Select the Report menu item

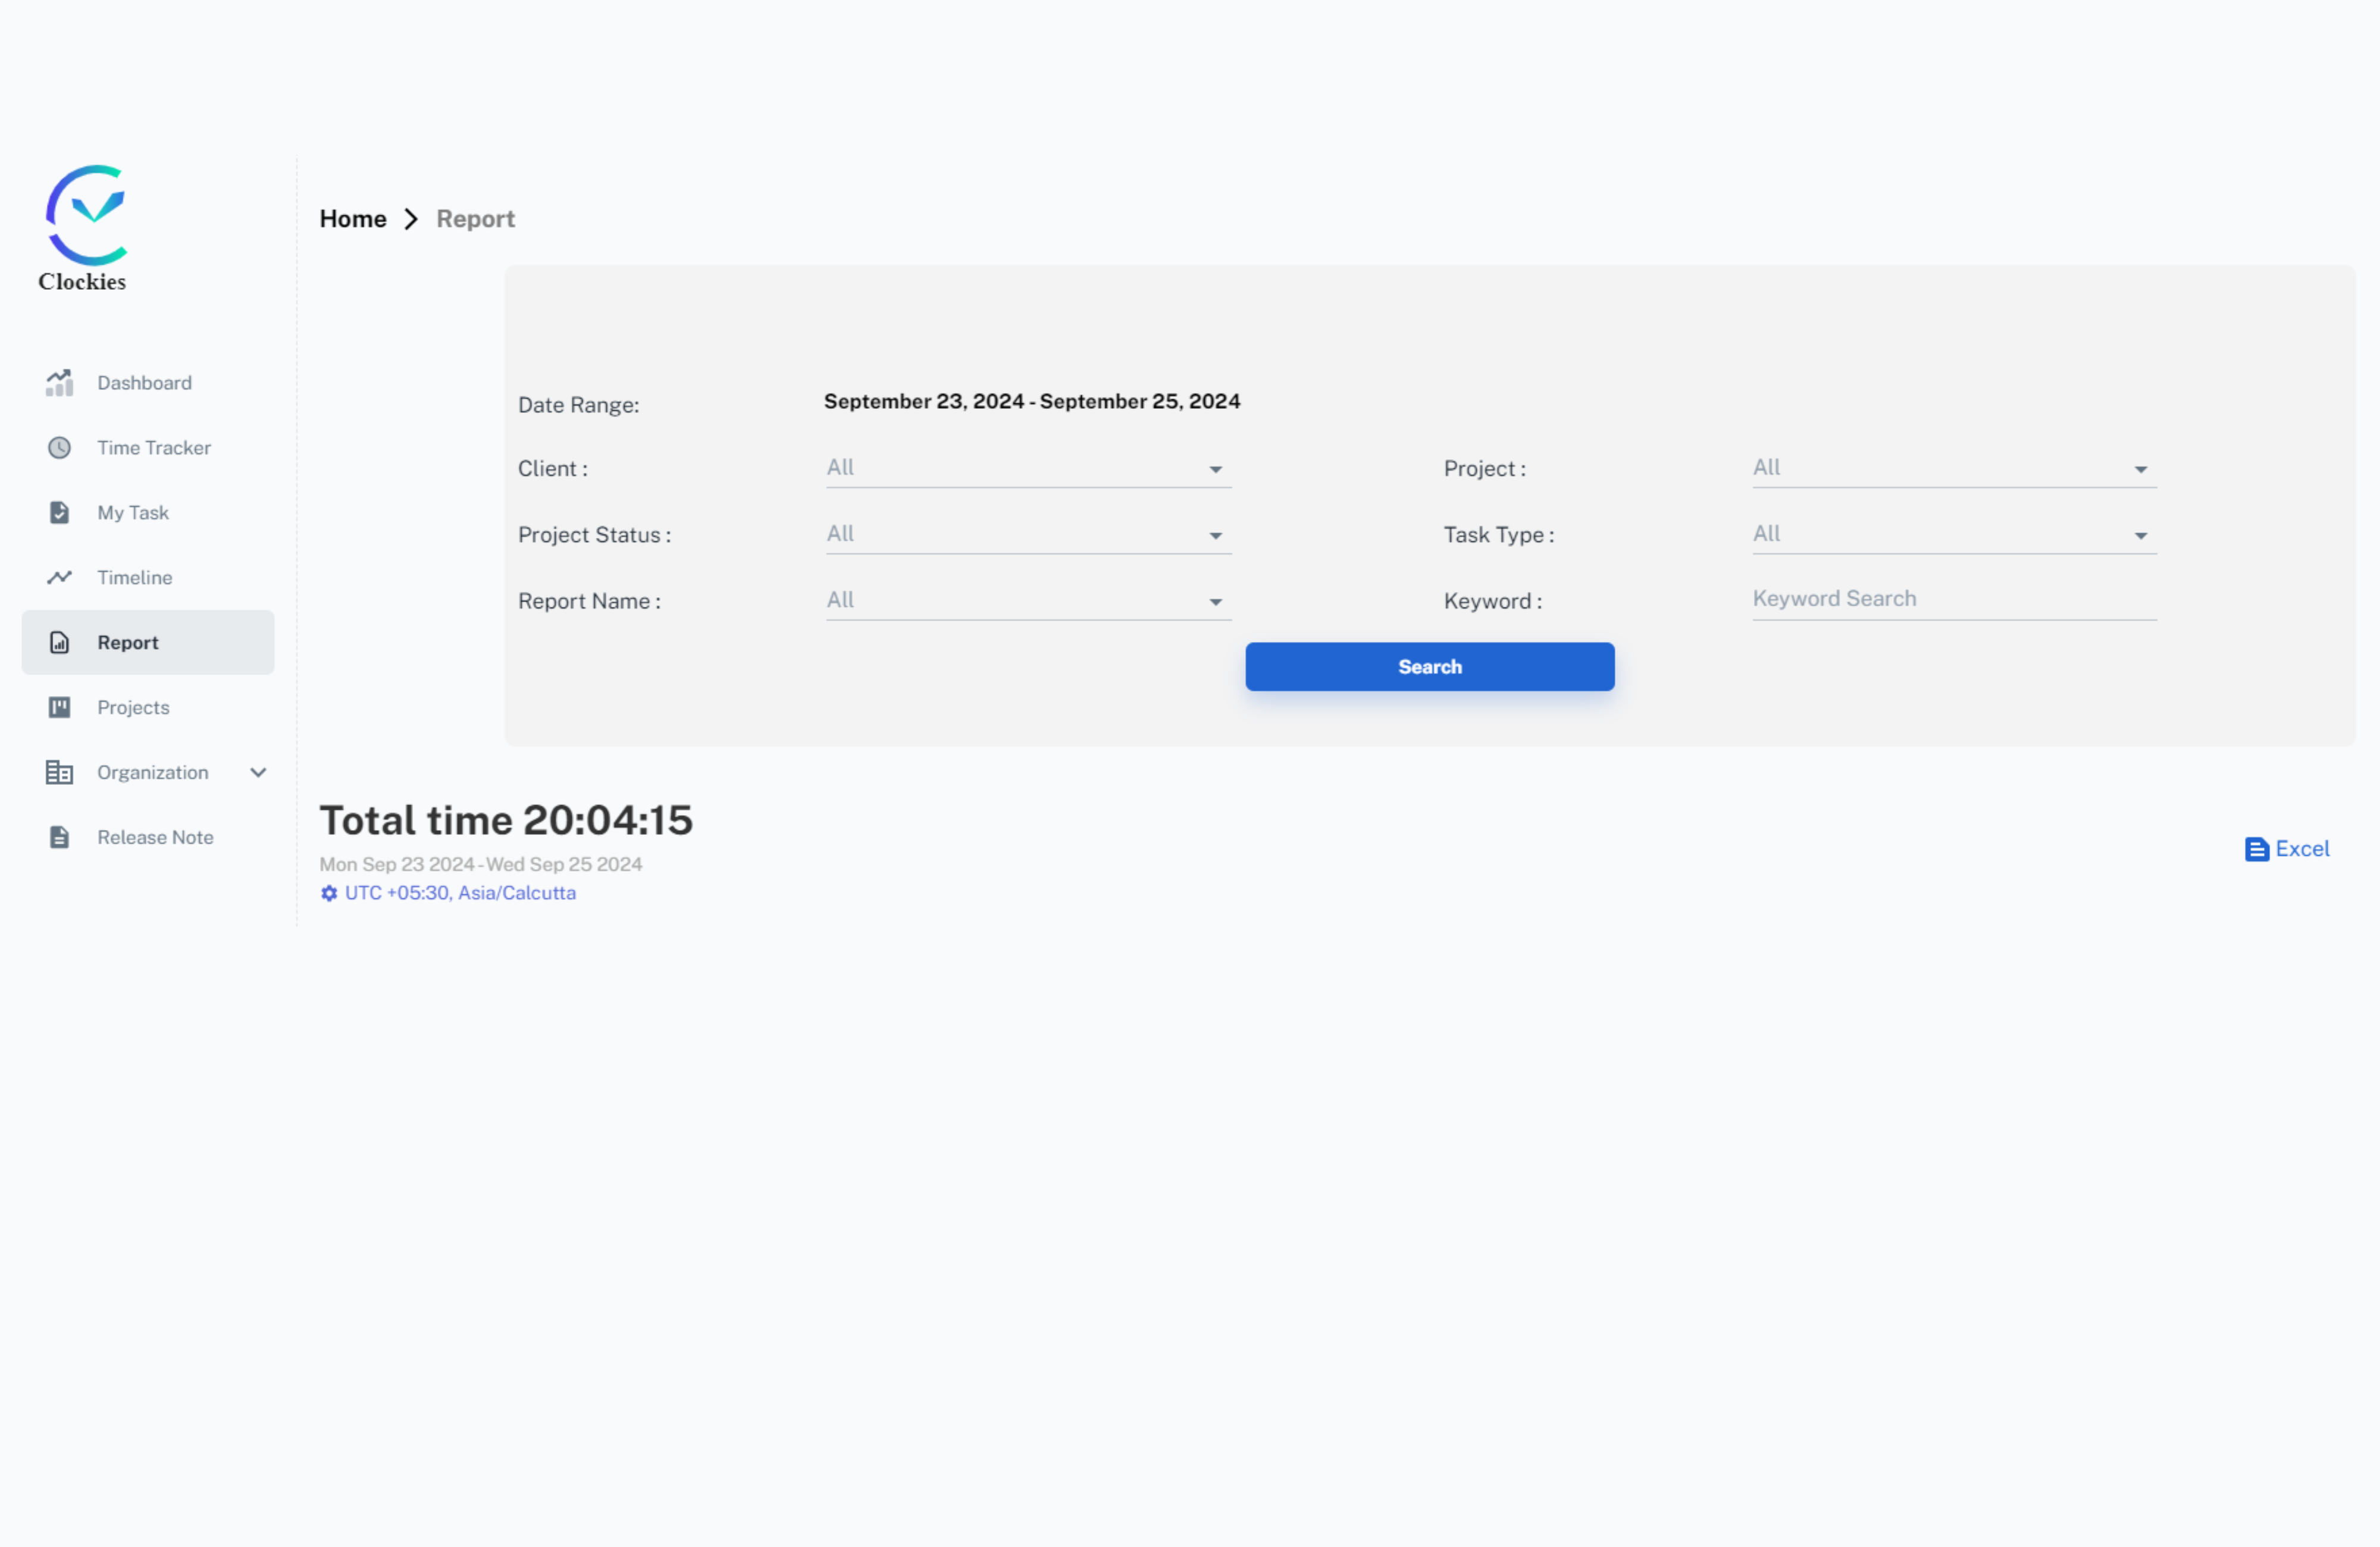[x=148, y=643]
